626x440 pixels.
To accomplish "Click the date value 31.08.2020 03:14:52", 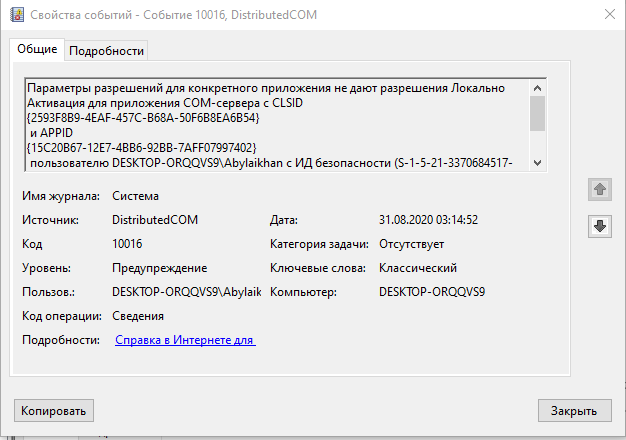I will tap(428, 220).
